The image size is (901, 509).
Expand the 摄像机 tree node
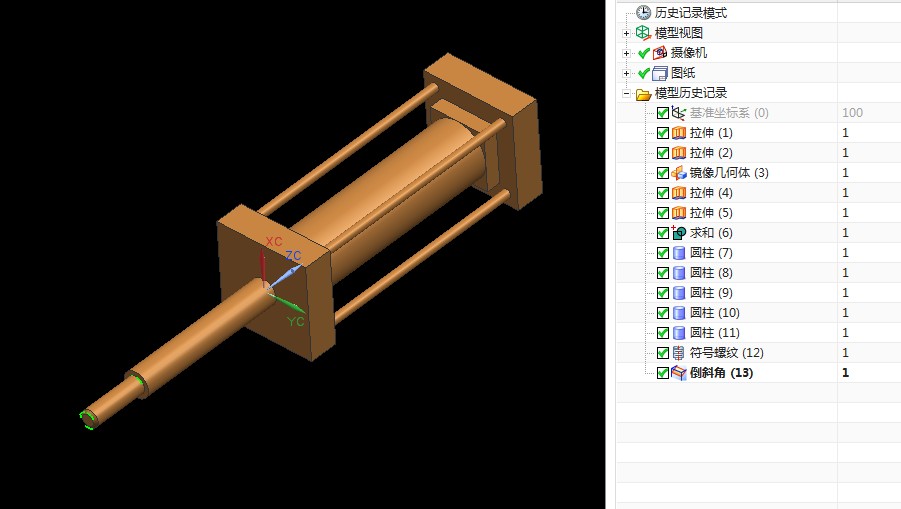[x=626, y=53]
